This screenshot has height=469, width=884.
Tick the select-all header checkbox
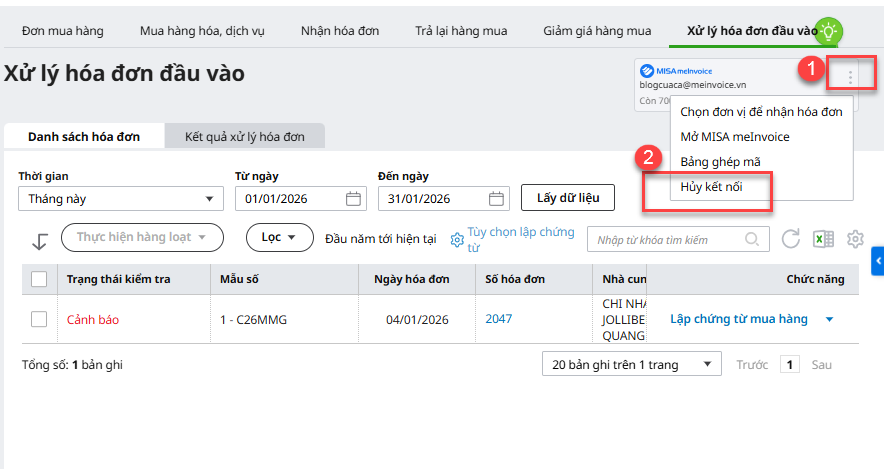click(39, 279)
